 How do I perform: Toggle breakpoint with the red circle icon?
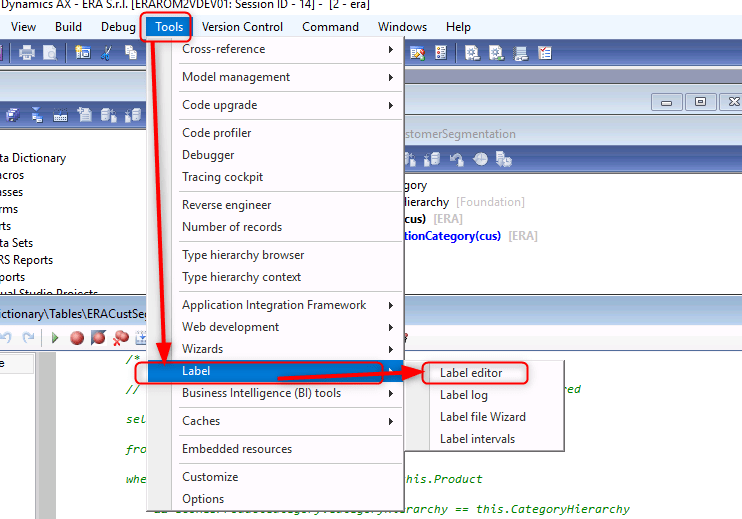(x=77, y=337)
